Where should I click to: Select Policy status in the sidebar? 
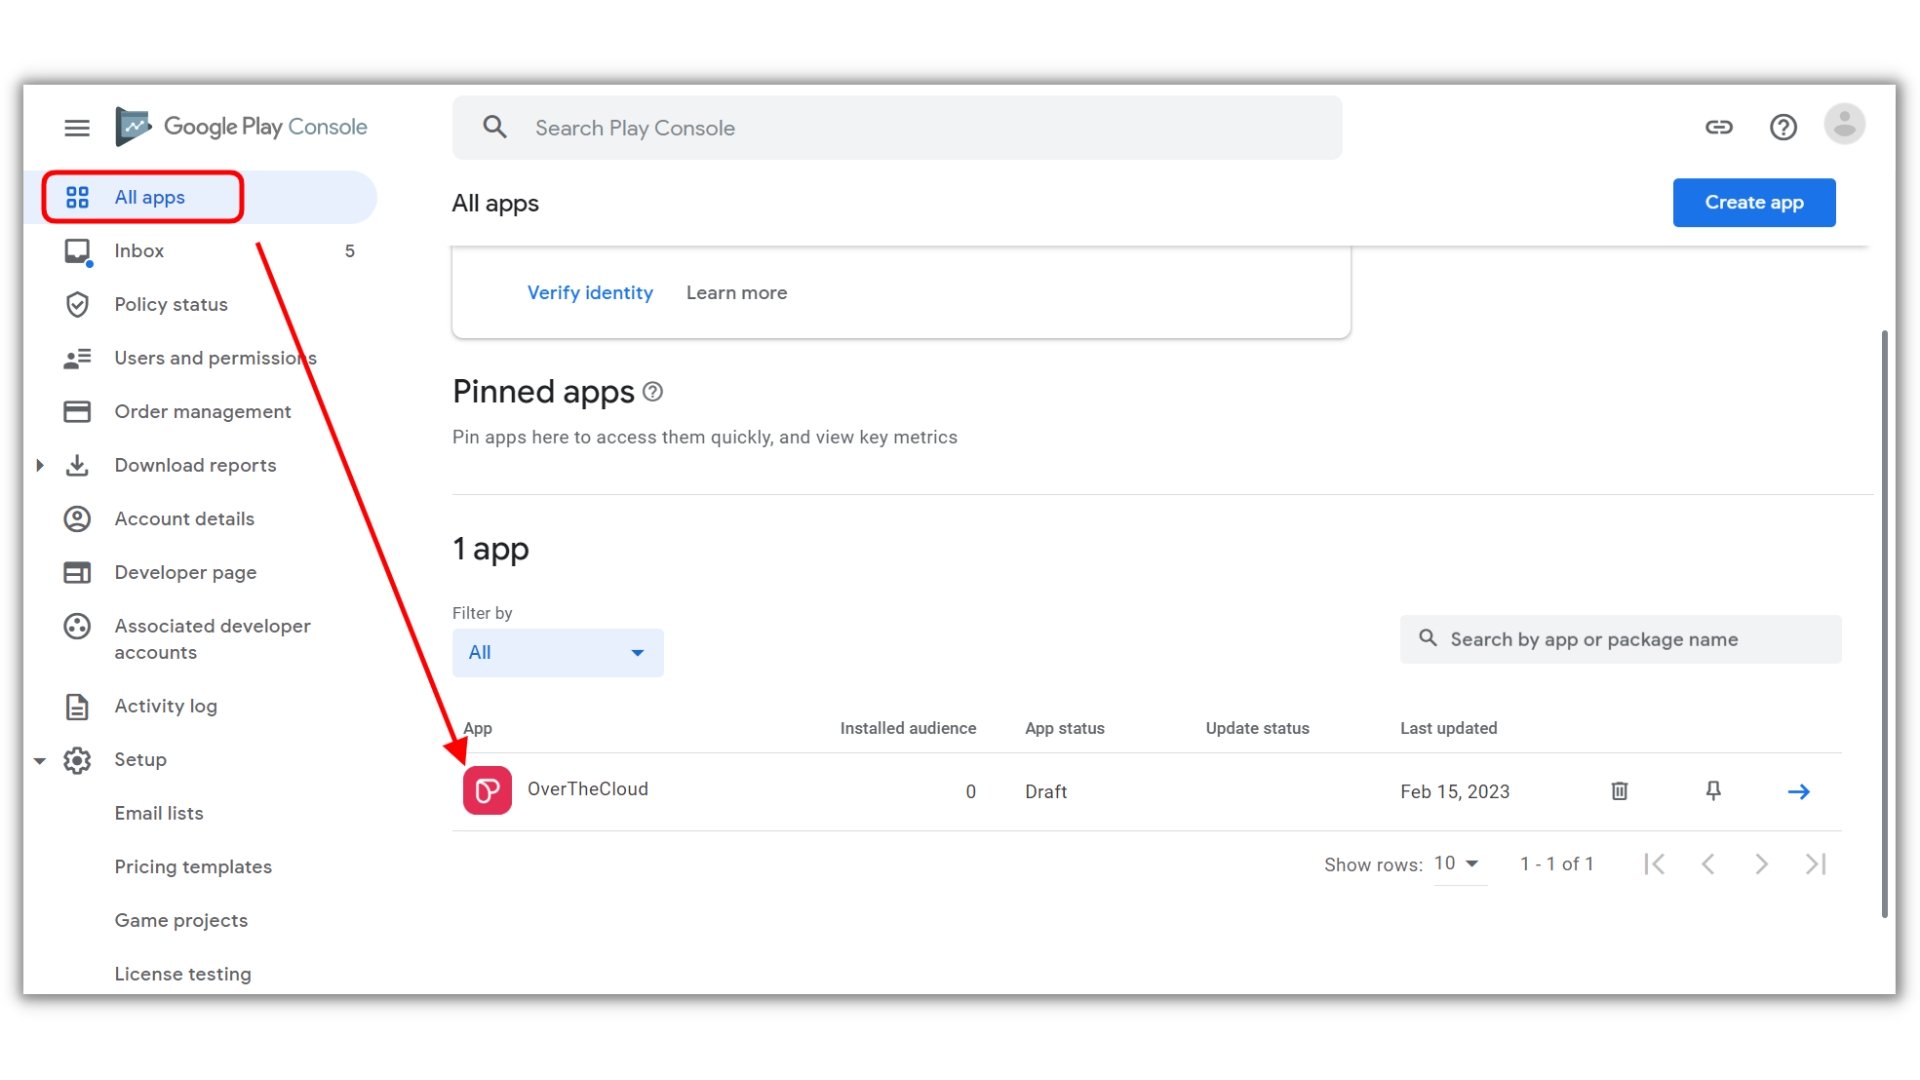click(170, 304)
